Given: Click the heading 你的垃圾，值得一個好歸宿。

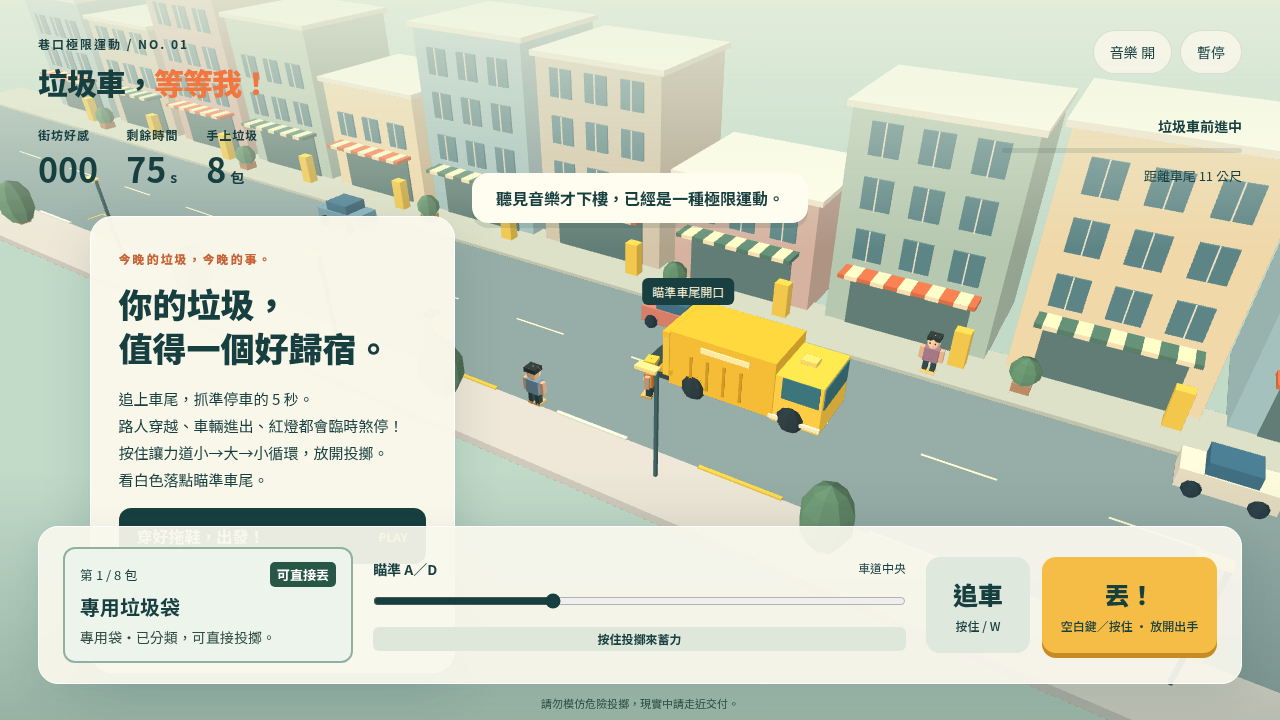Looking at the screenshot, I should 253,327.
